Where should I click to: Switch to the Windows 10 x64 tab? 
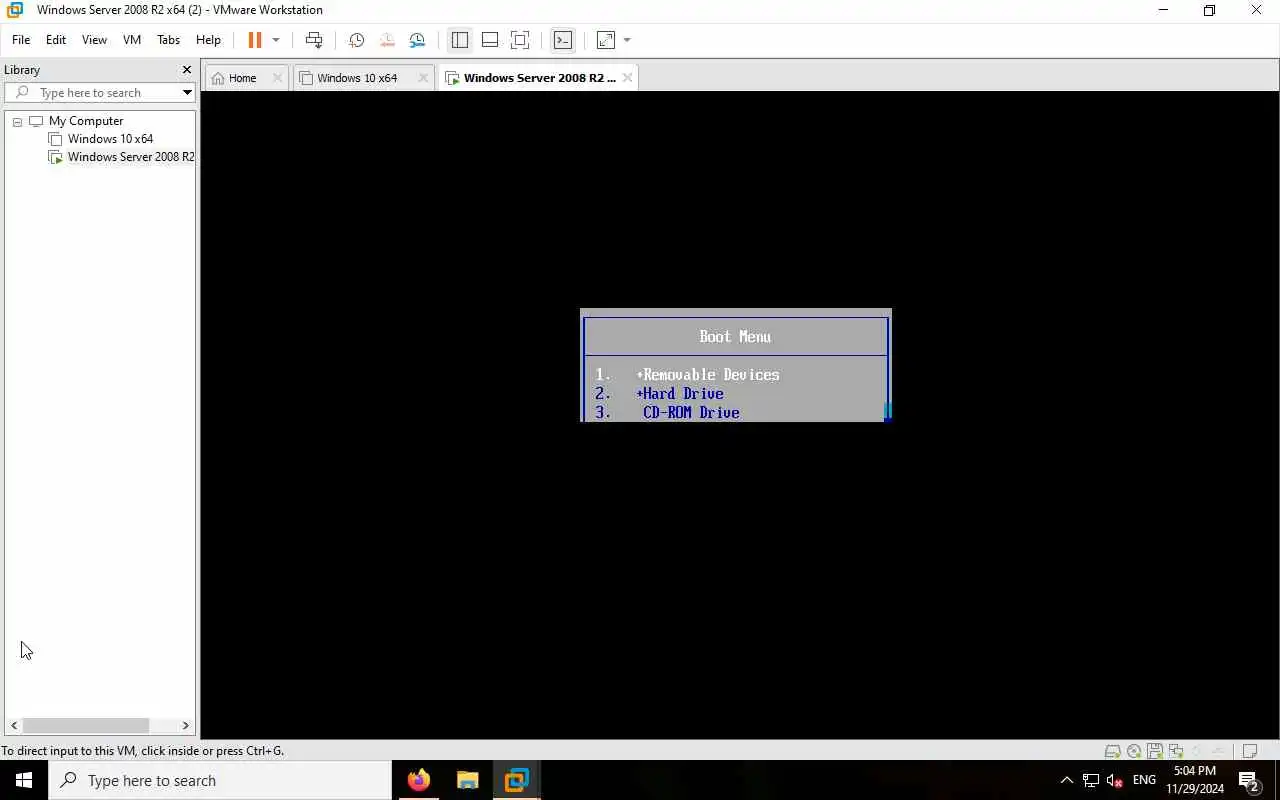pos(357,78)
